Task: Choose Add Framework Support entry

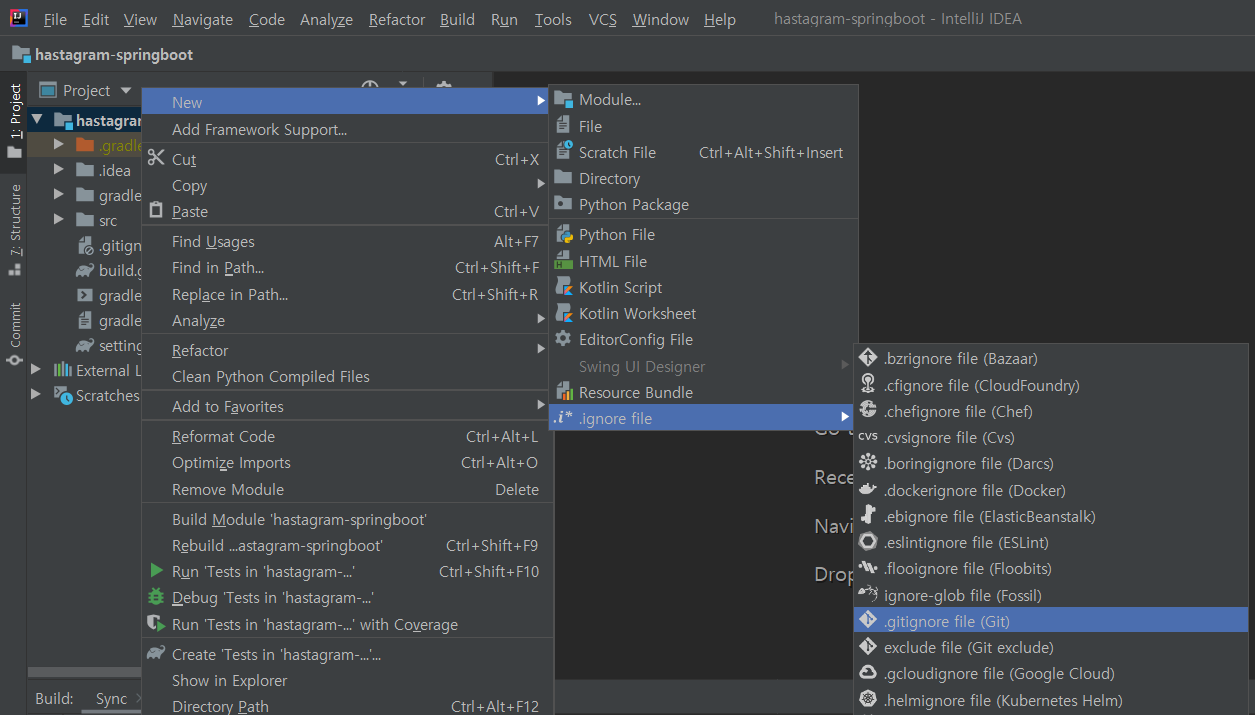Action: [x=346, y=129]
